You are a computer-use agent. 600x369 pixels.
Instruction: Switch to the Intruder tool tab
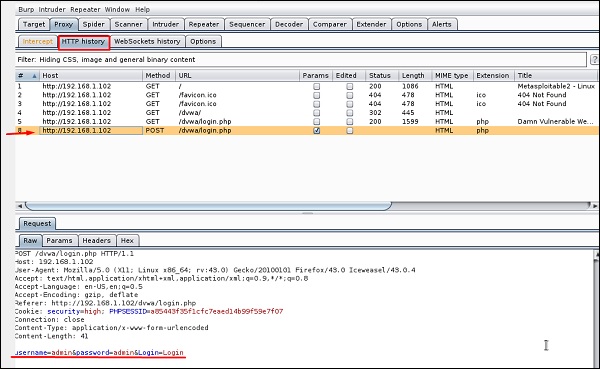point(165,24)
